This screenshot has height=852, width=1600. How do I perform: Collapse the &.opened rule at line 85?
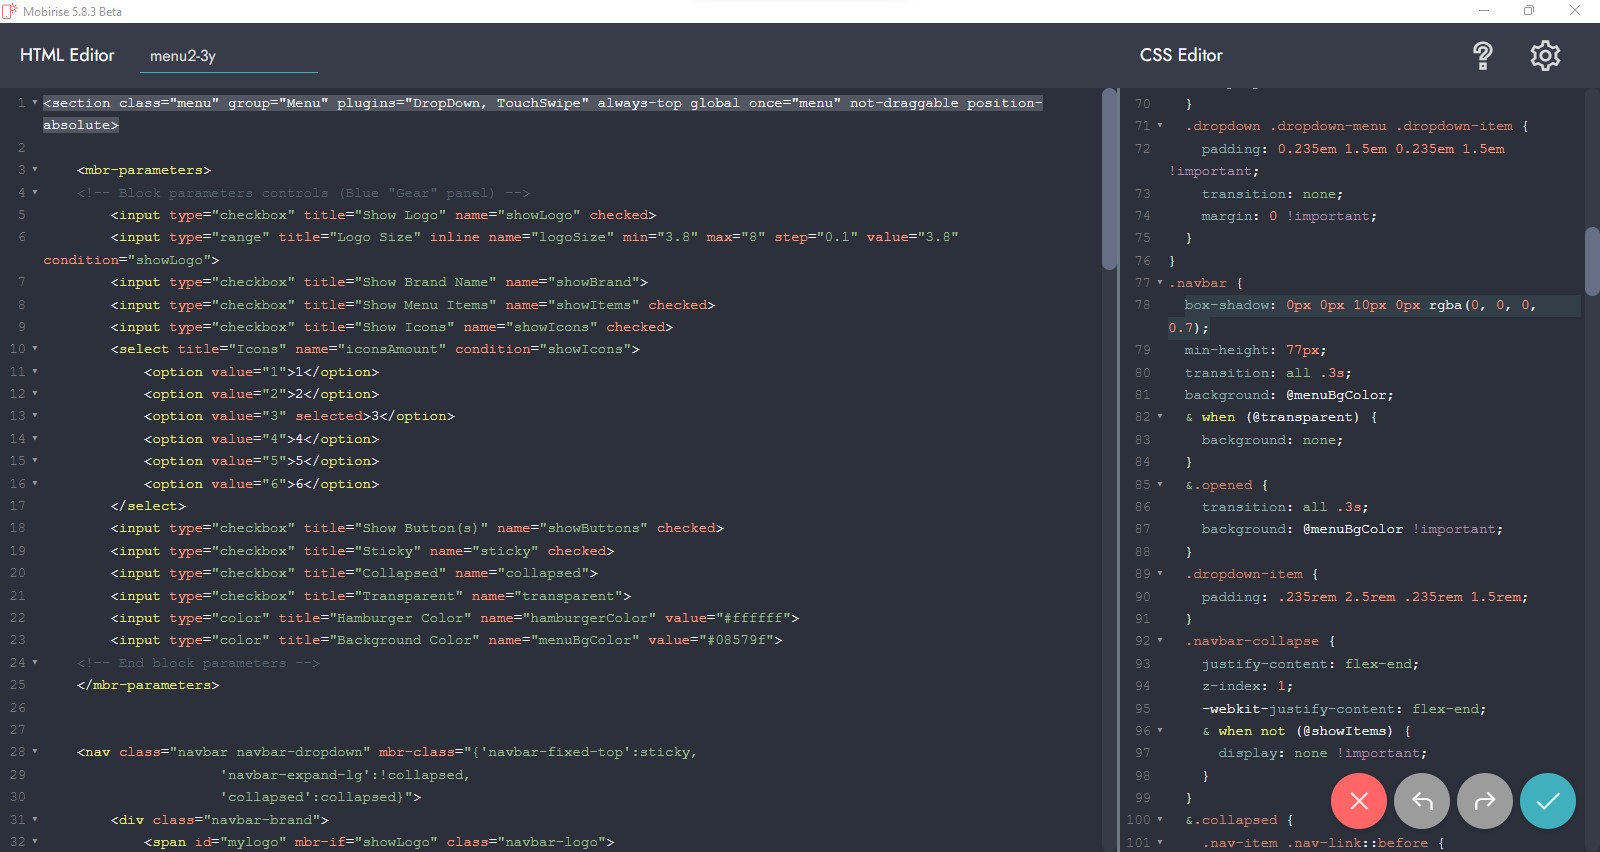1160,485
